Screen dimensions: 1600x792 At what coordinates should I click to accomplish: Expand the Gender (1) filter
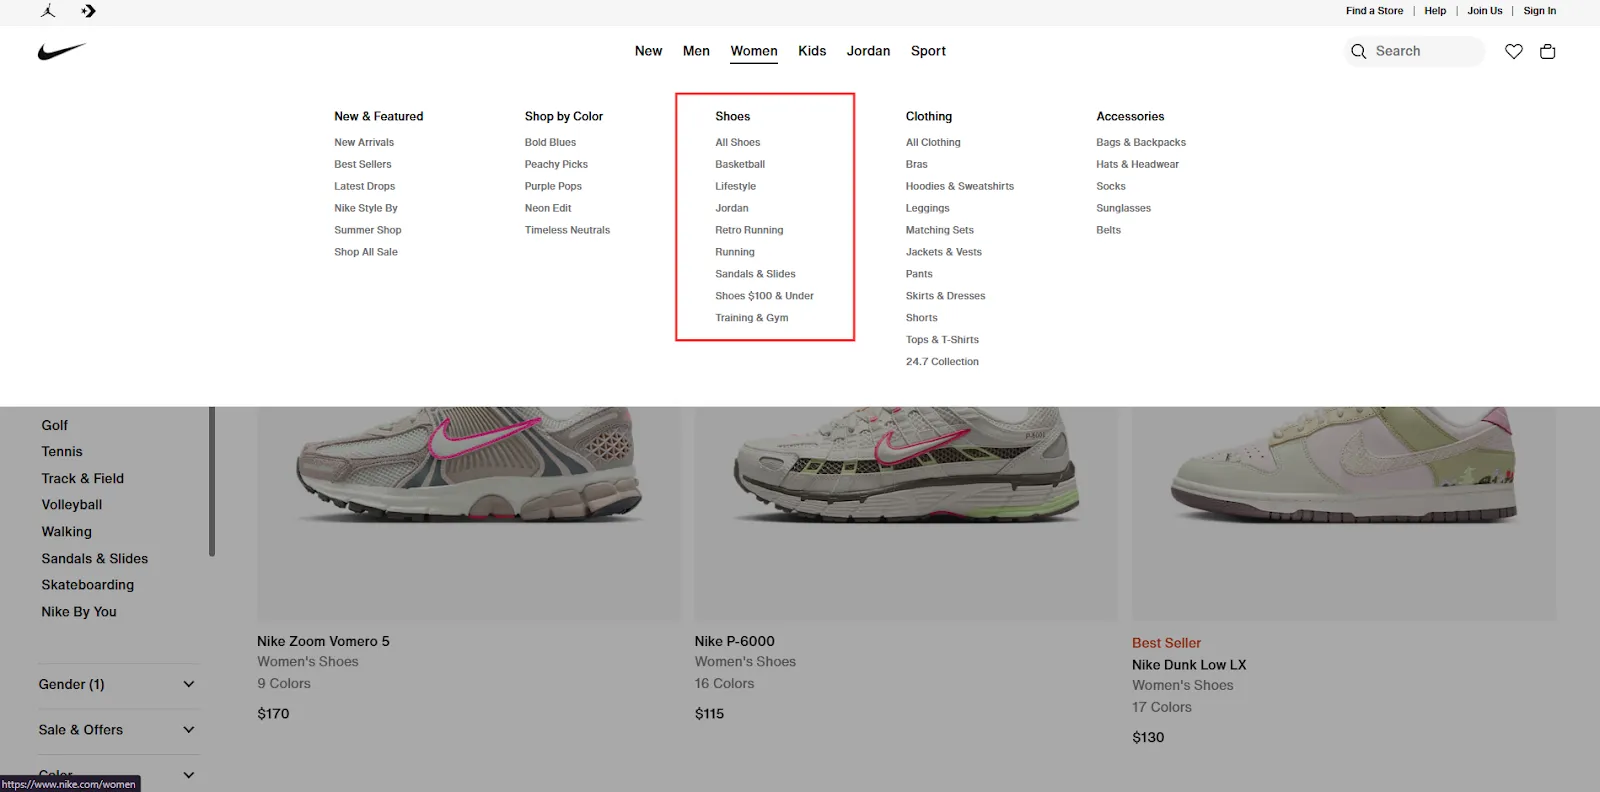[x=117, y=685]
